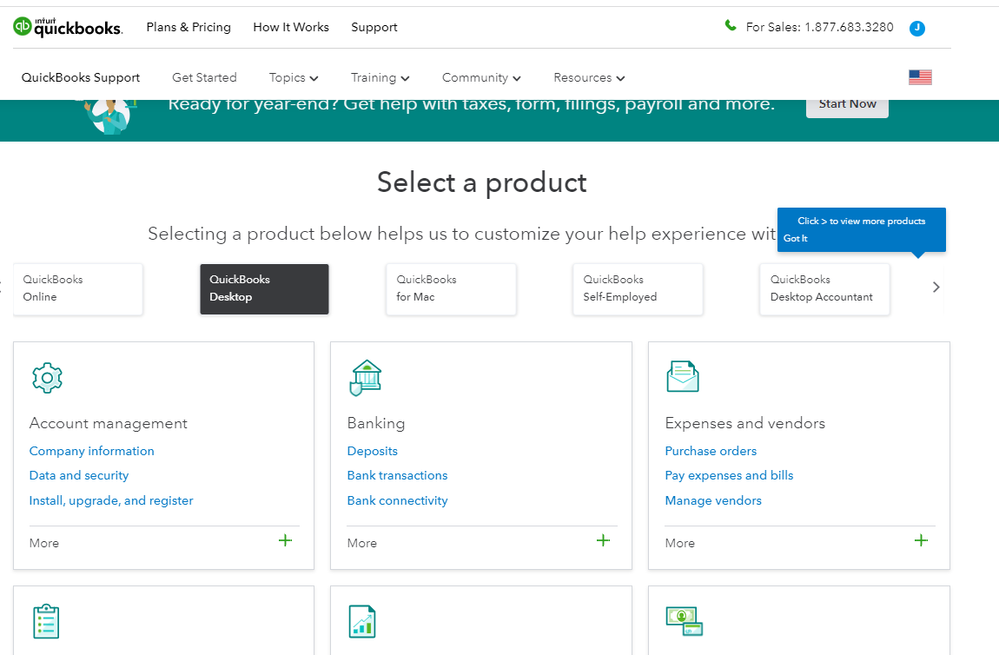
Task: Click the Intuit QuickBooks logo
Action: tap(68, 27)
